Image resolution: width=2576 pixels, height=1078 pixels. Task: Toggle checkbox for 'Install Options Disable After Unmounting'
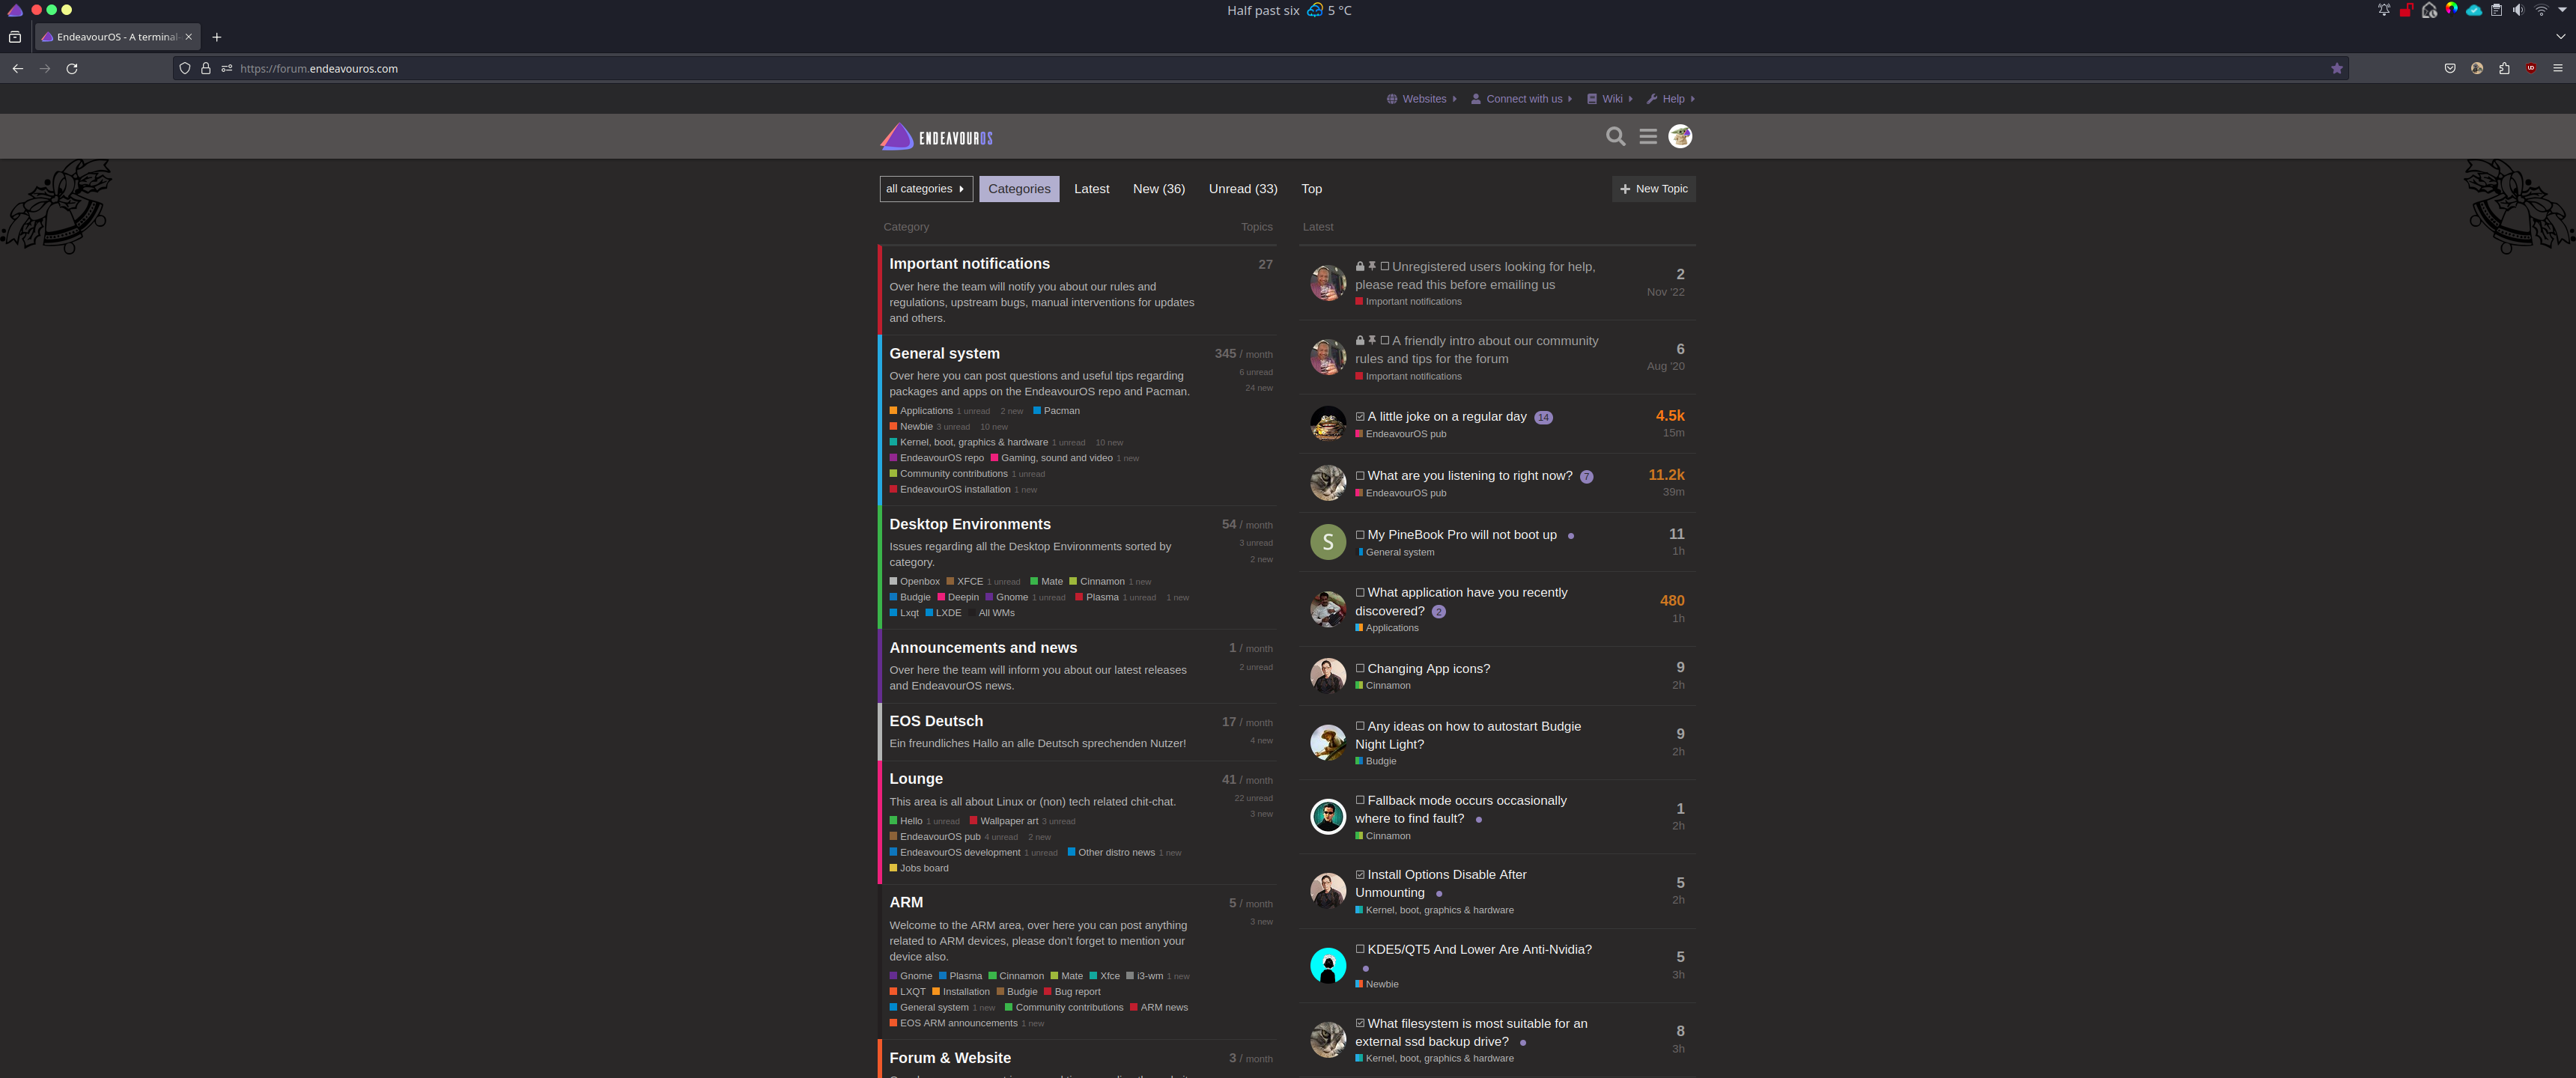tap(1360, 874)
